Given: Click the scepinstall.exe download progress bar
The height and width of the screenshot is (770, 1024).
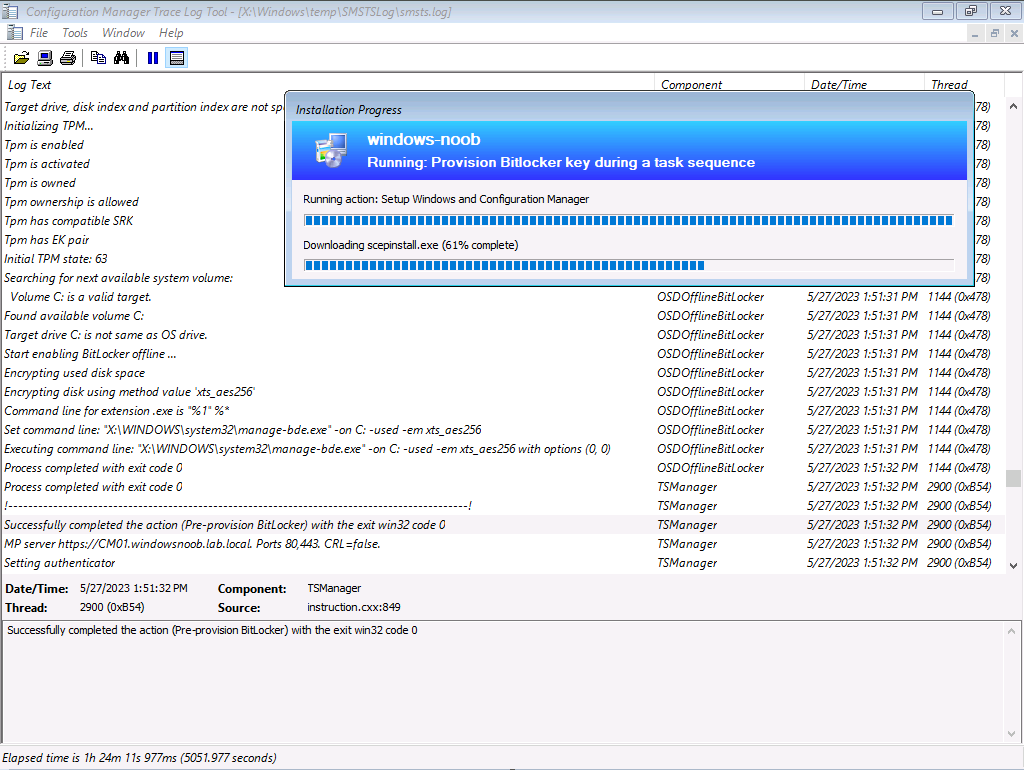Looking at the screenshot, I should click(628, 265).
